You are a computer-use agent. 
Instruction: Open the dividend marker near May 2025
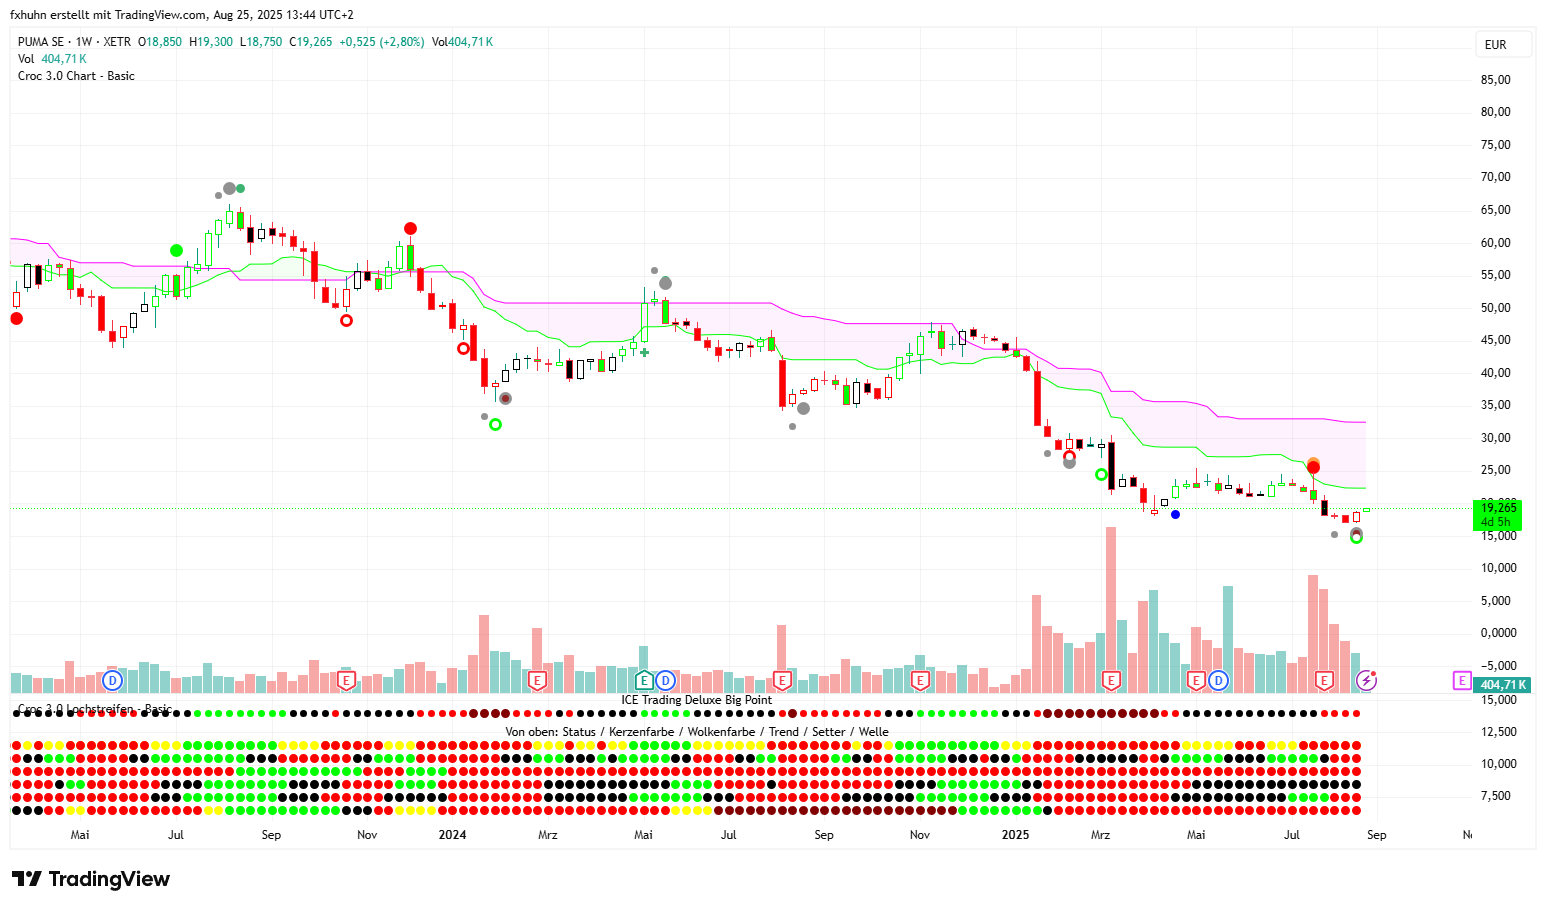pyautogui.click(x=1218, y=681)
